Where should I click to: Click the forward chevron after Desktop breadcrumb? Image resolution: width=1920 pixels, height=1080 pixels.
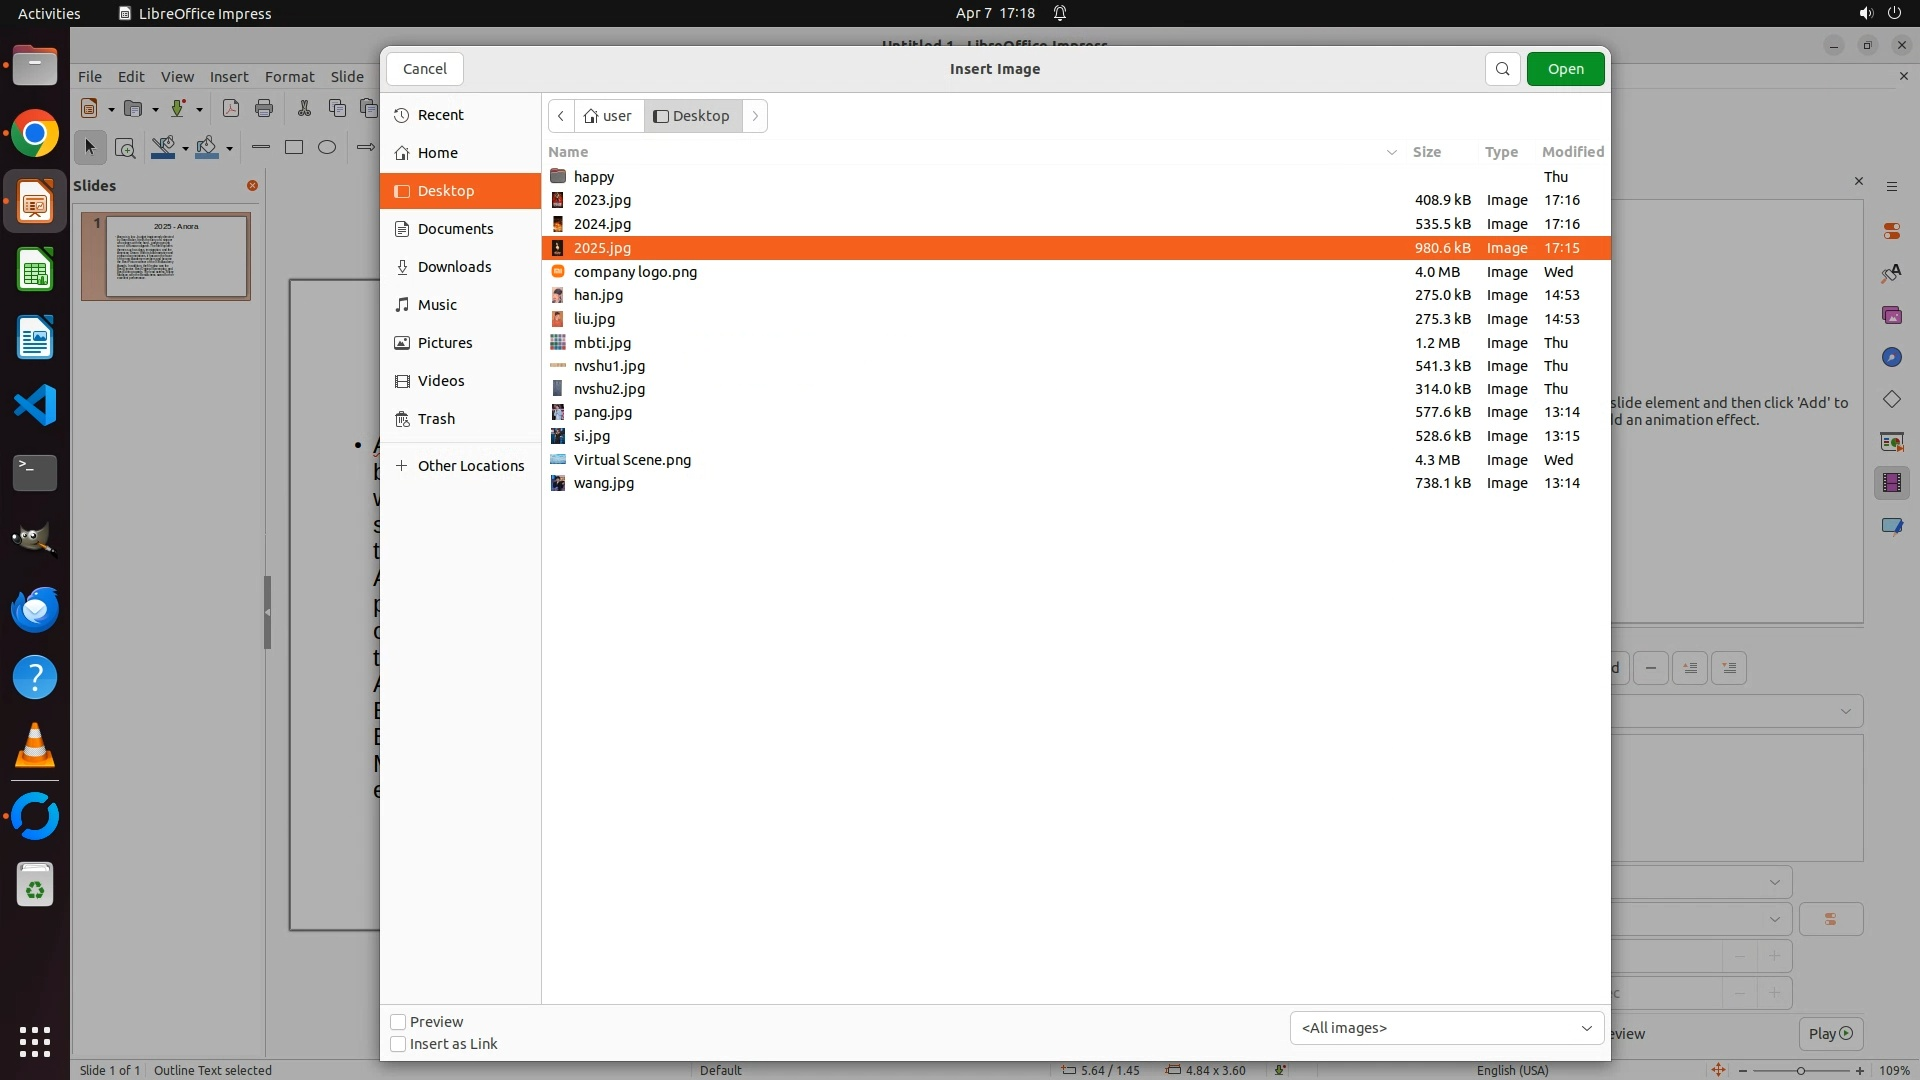pos(756,116)
